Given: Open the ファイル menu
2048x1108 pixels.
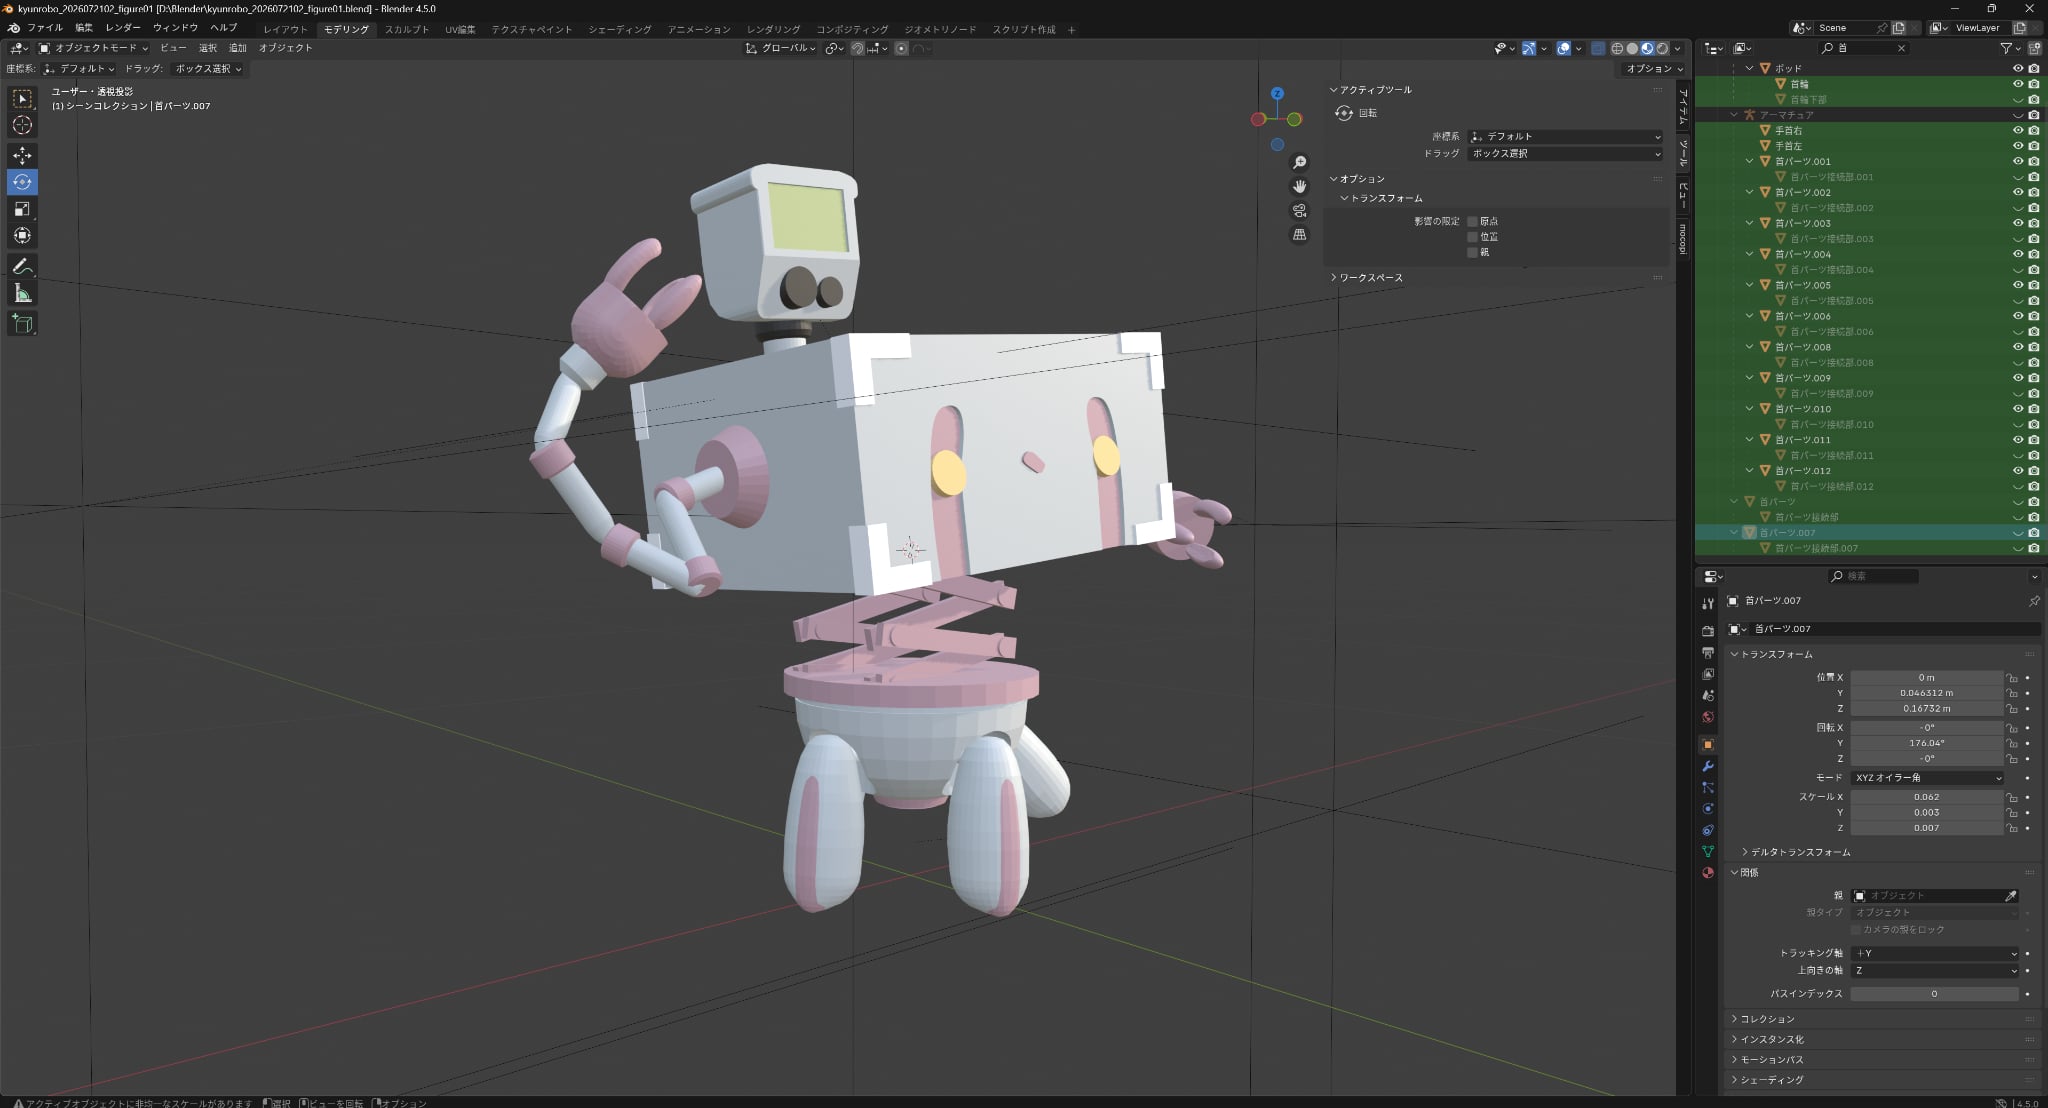Looking at the screenshot, I should pos(44,28).
